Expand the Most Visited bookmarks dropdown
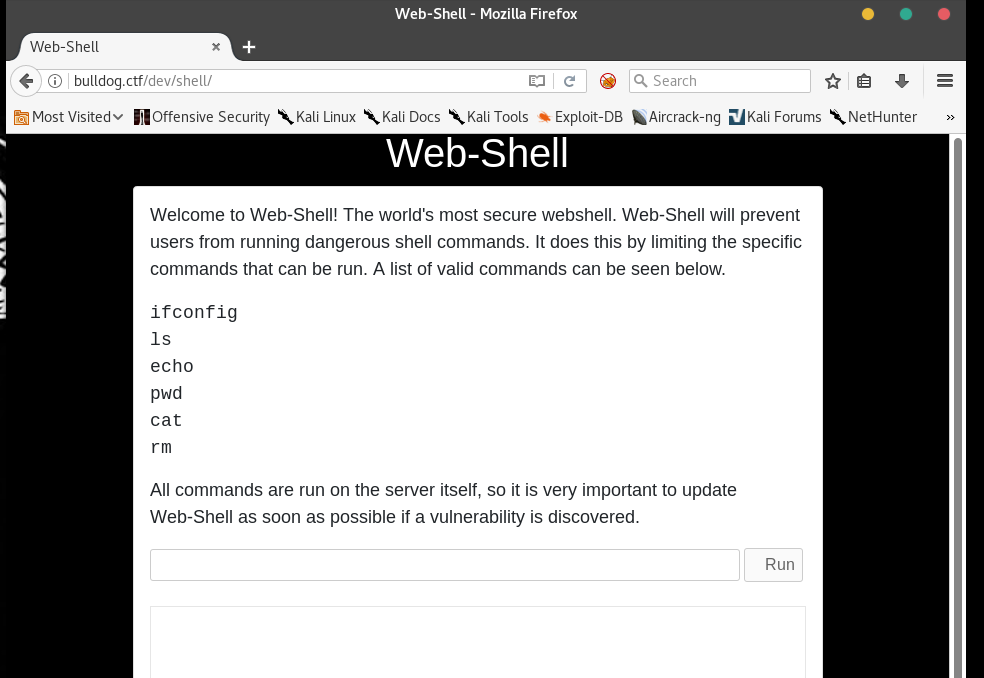 tap(68, 117)
